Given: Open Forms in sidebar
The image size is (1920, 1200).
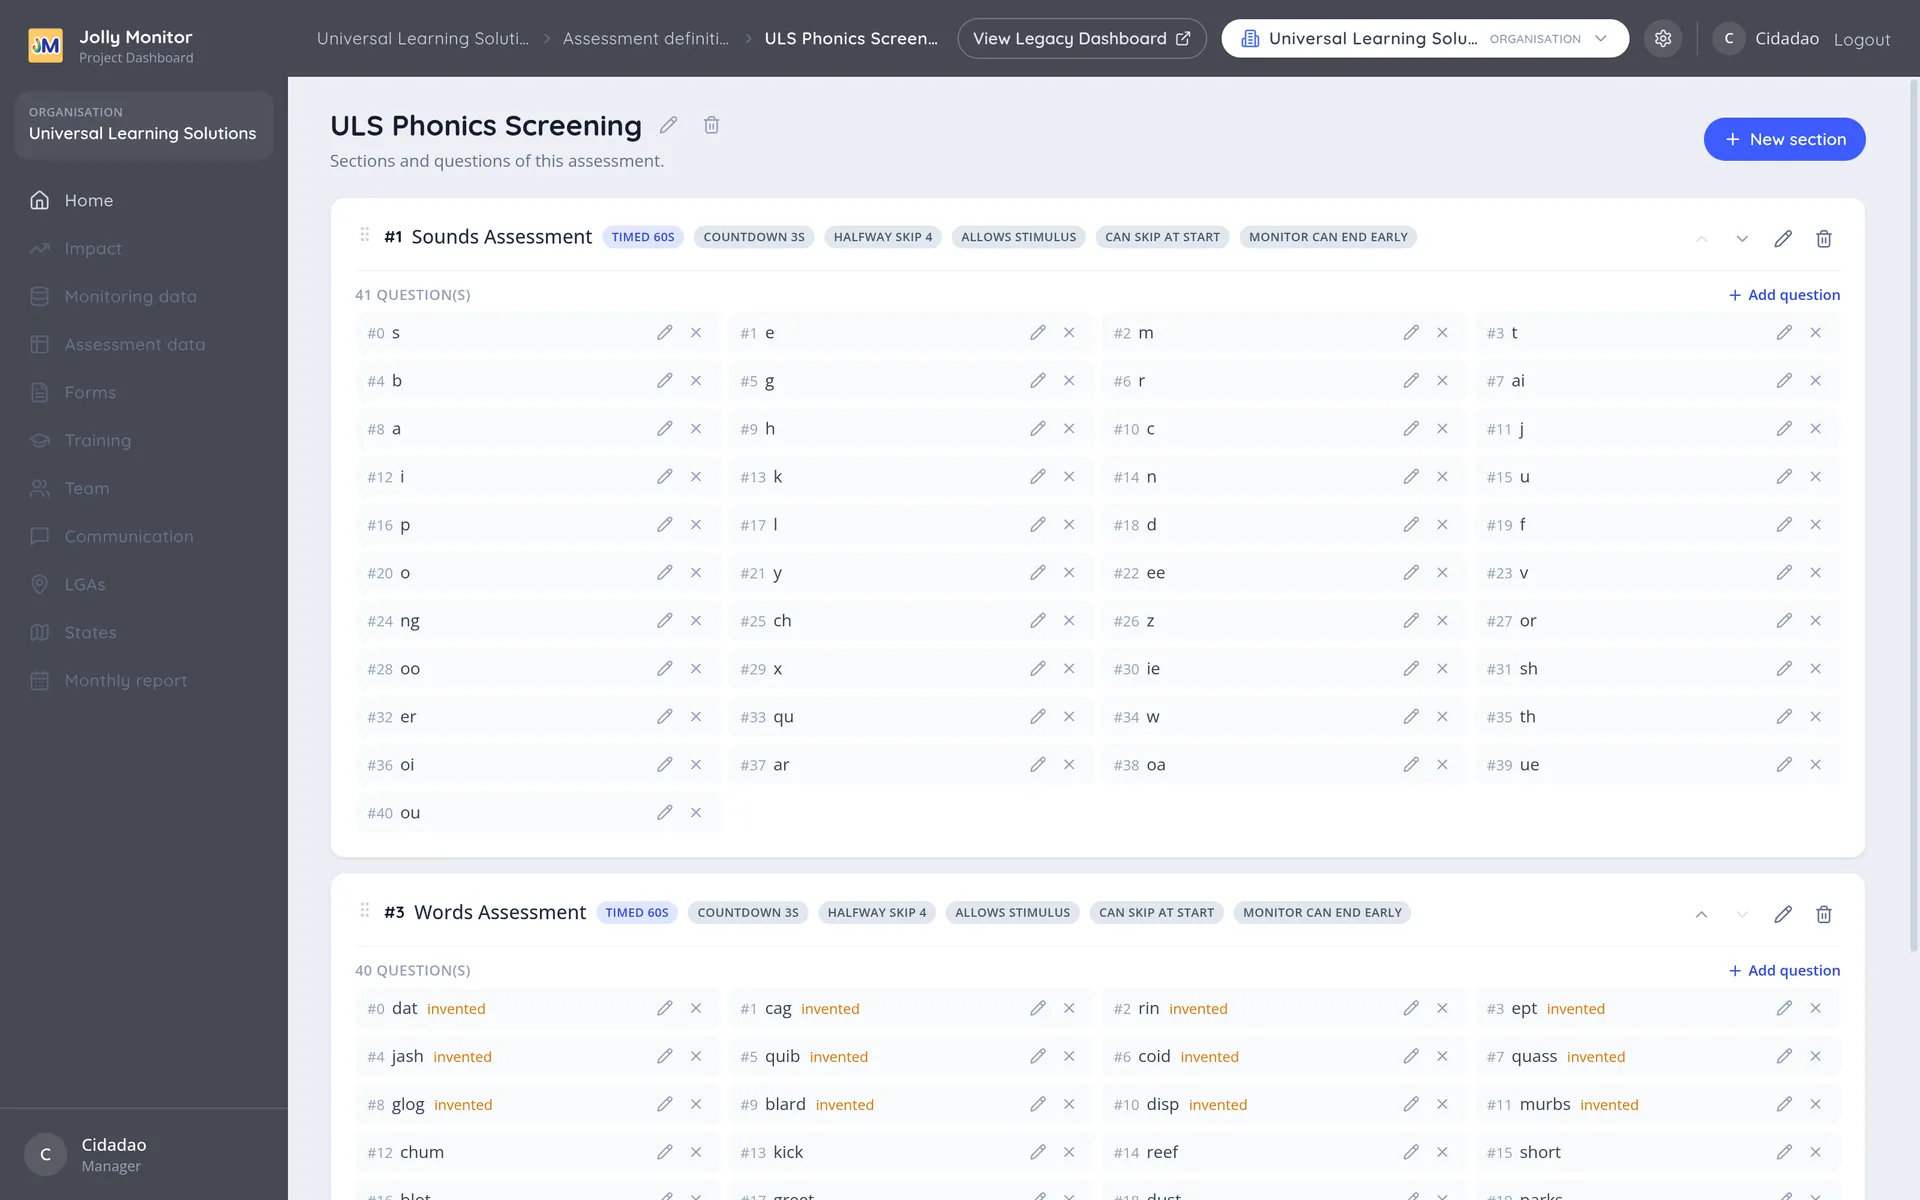Looking at the screenshot, I should (144, 392).
